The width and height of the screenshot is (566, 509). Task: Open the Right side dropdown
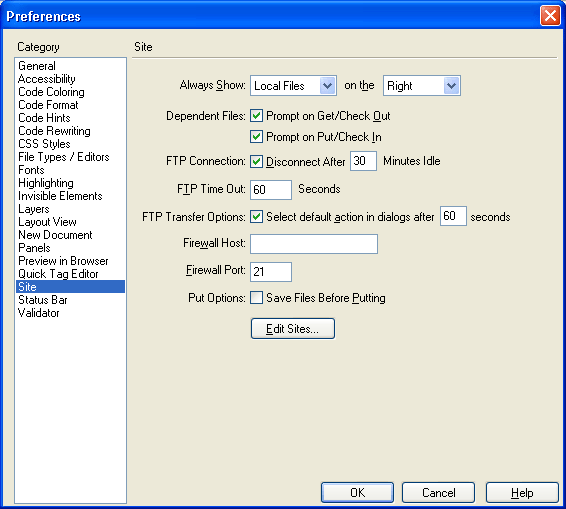coord(422,86)
